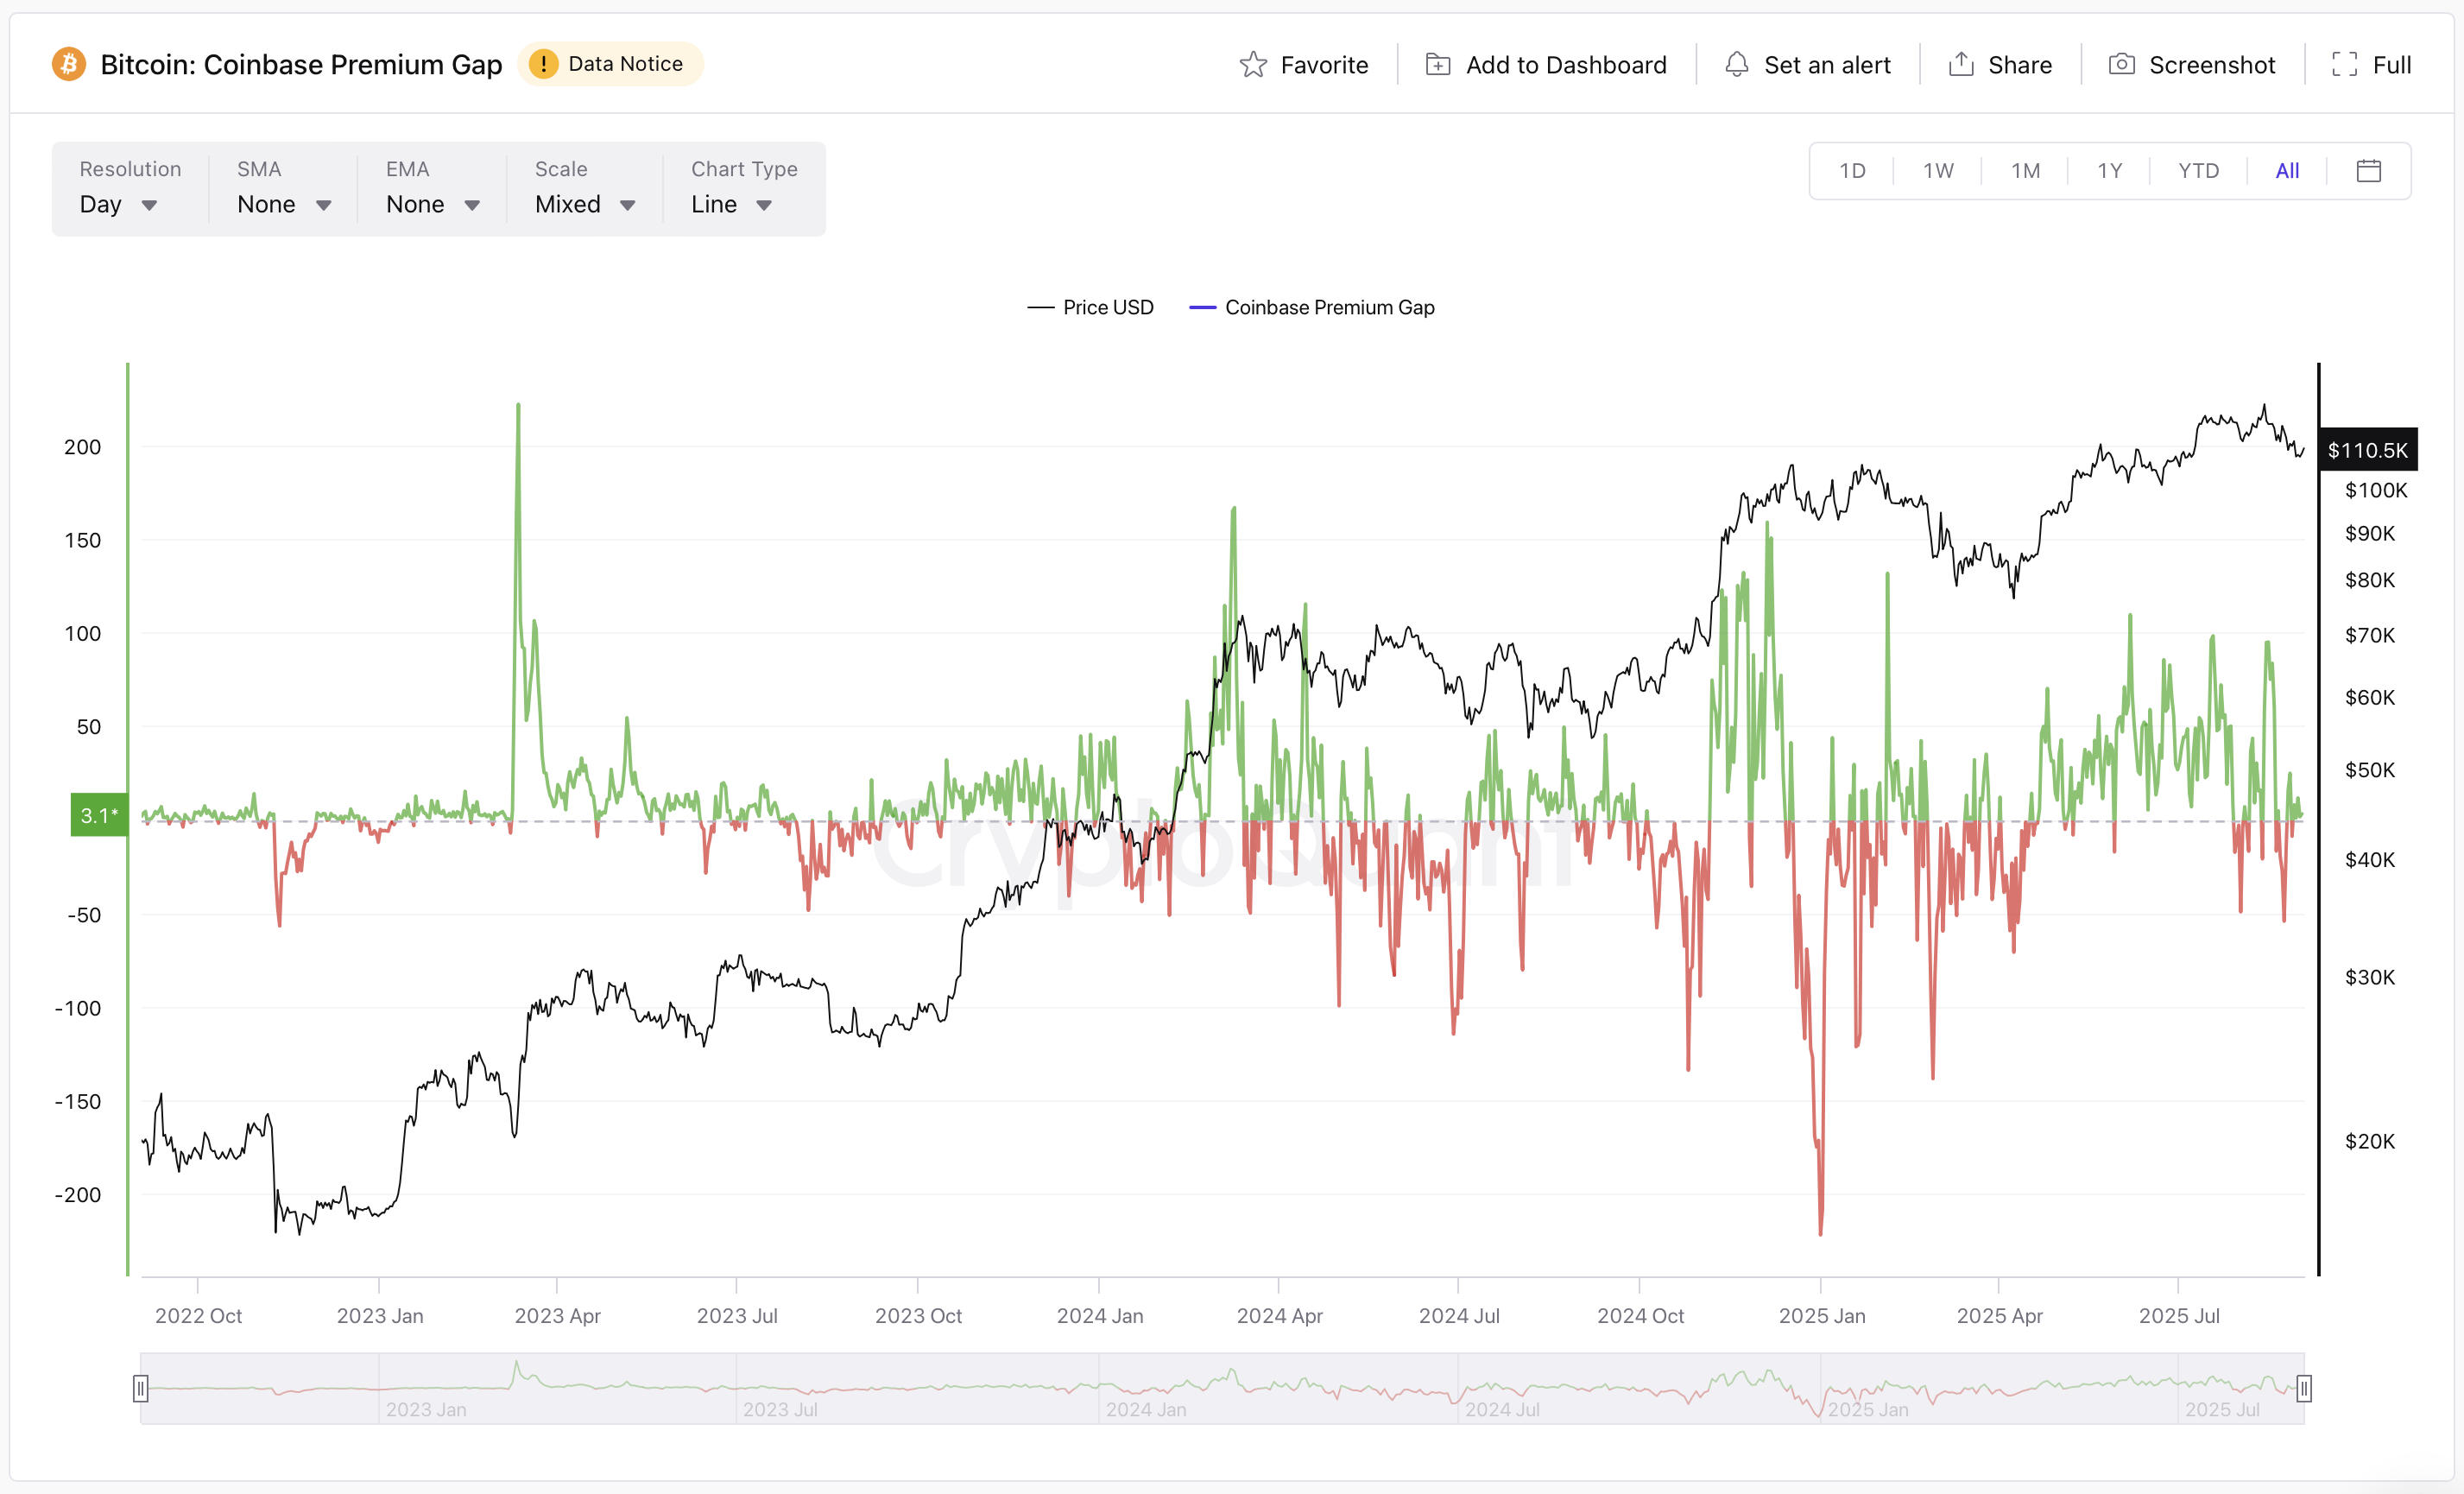Toggle Coinbase Premium Gap series in legend
Image resolution: width=2464 pixels, height=1494 pixels.
pos(1311,308)
